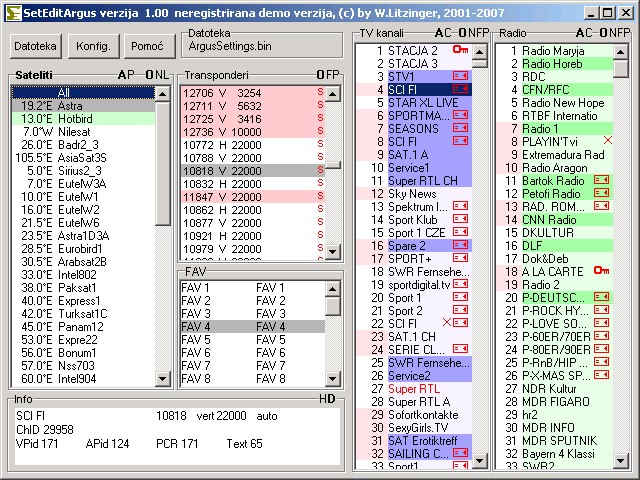
Task: Click the key icon beside STACJA 2
Action: [460, 50]
